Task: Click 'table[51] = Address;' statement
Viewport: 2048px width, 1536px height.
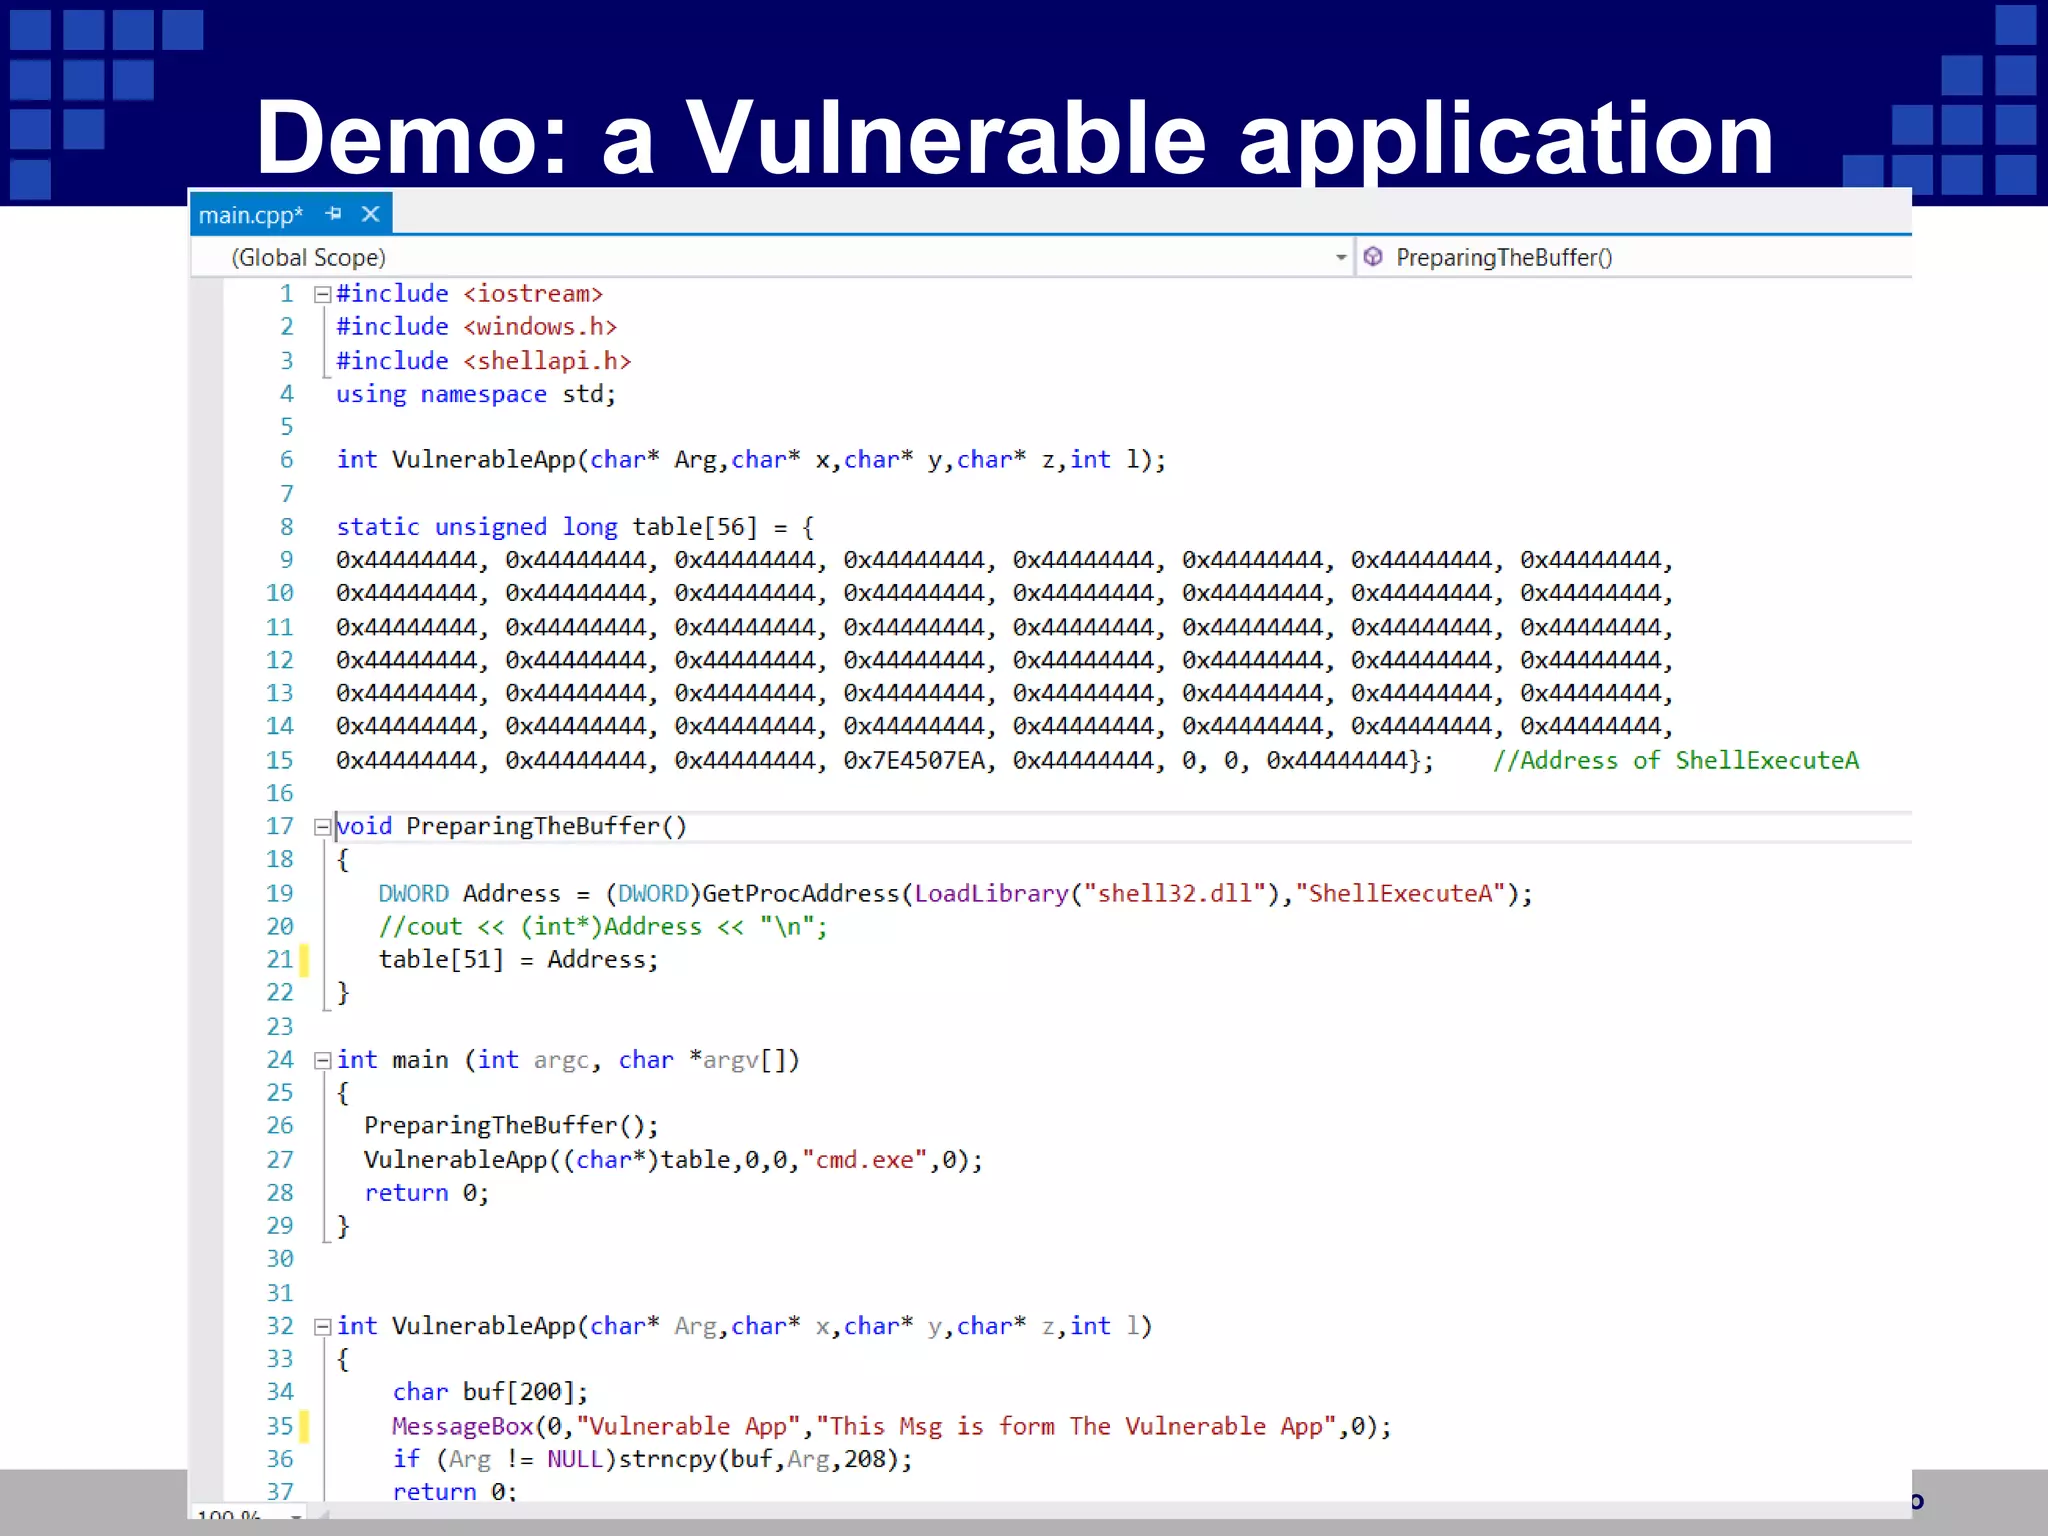Action: (518, 960)
